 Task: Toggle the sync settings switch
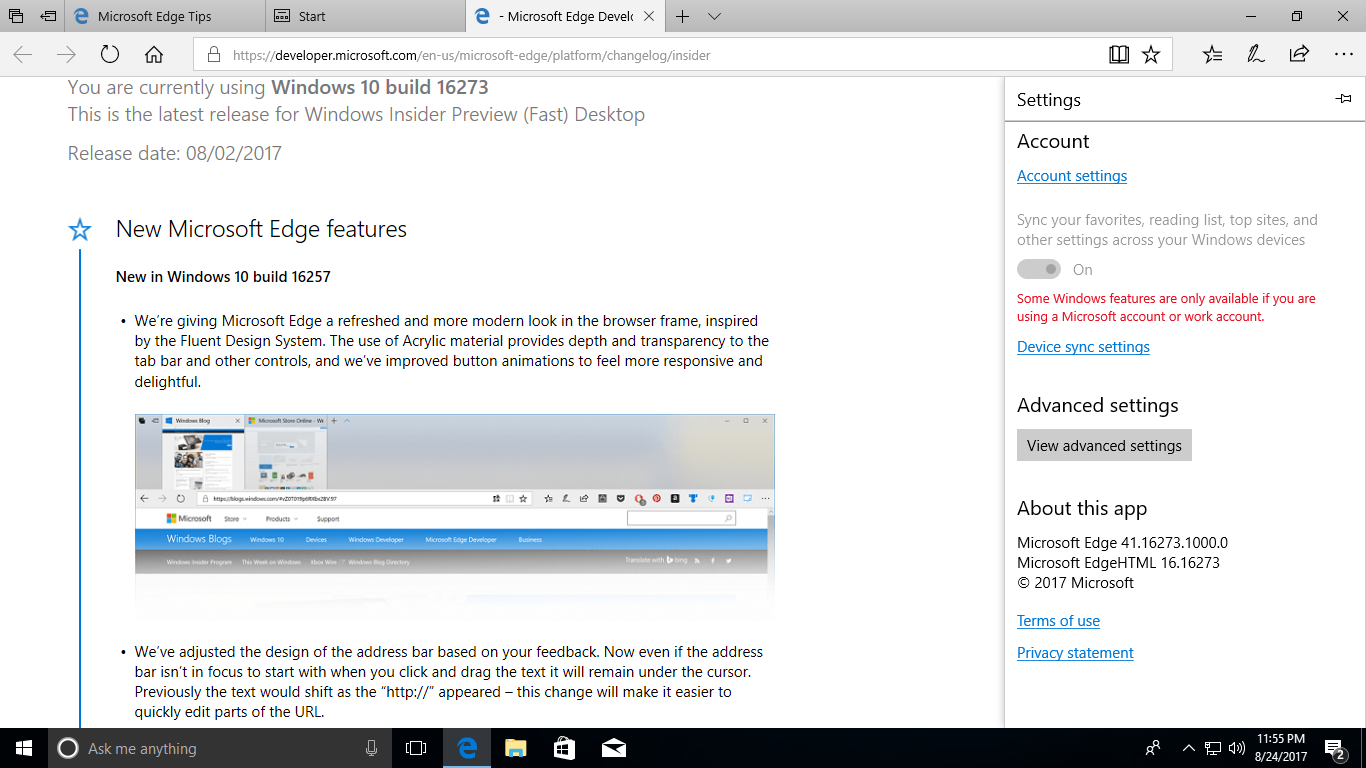point(1039,269)
